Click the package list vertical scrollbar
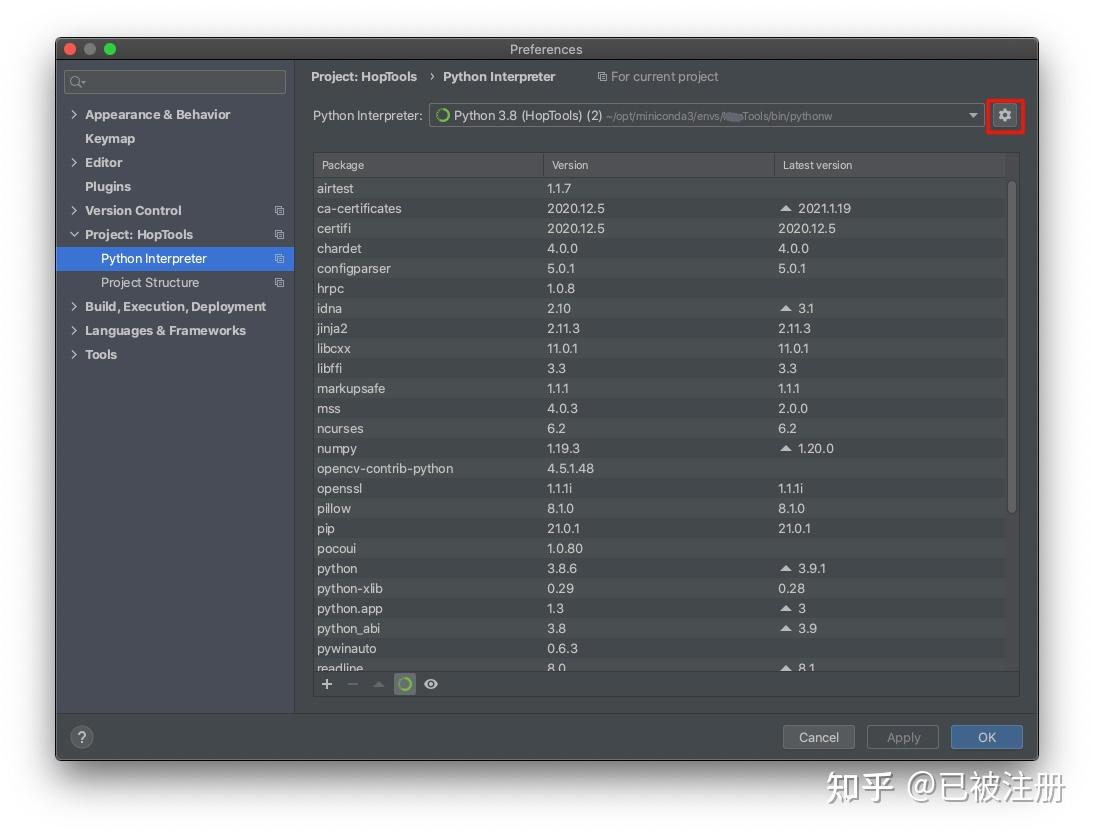 pyautogui.click(x=1012, y=347)
